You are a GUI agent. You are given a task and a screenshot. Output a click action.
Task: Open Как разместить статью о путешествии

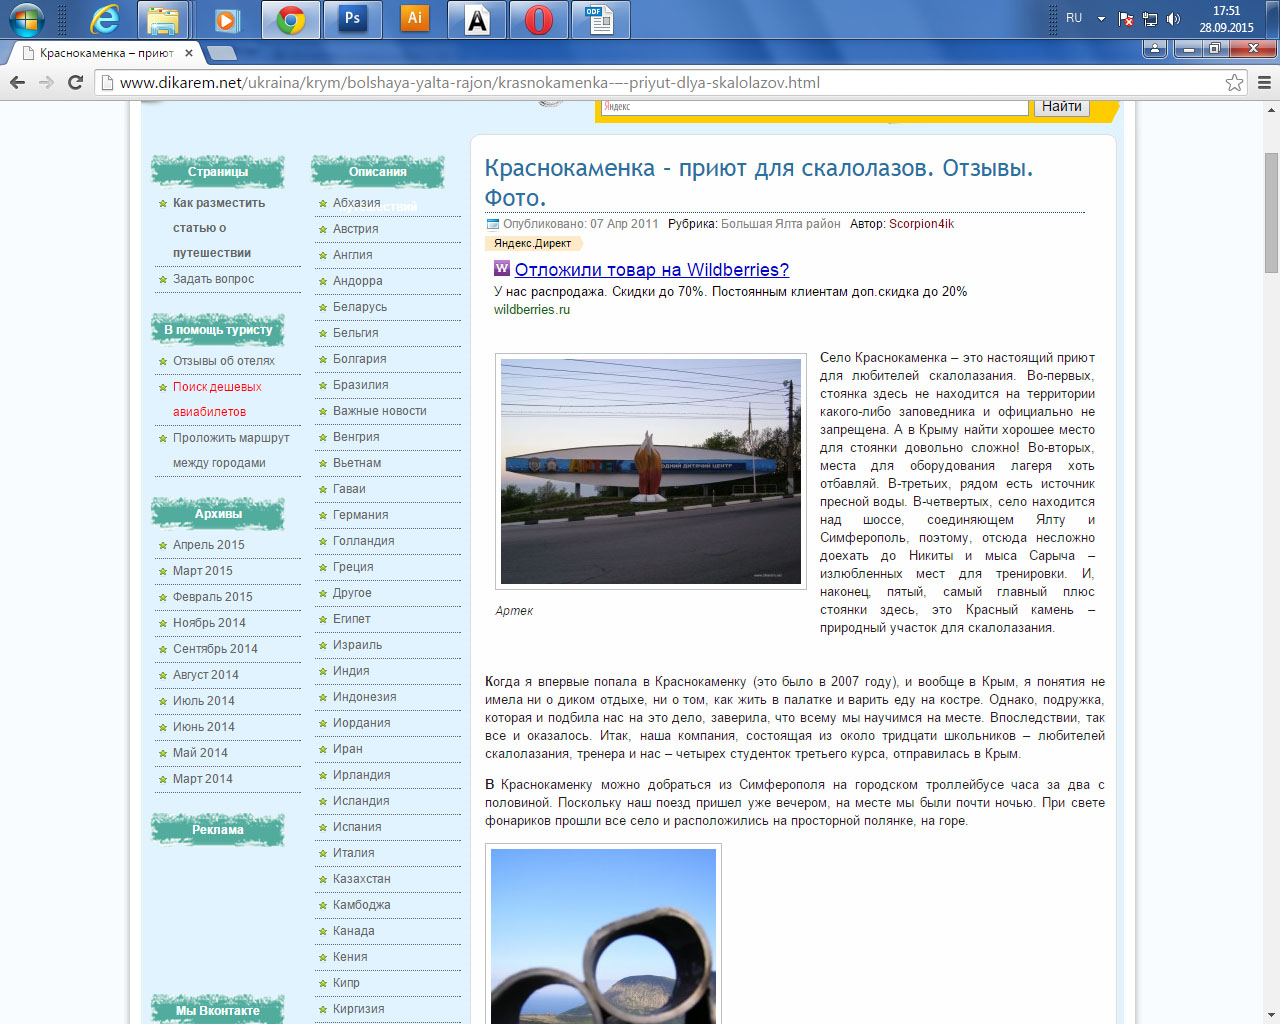click(219, 228)
